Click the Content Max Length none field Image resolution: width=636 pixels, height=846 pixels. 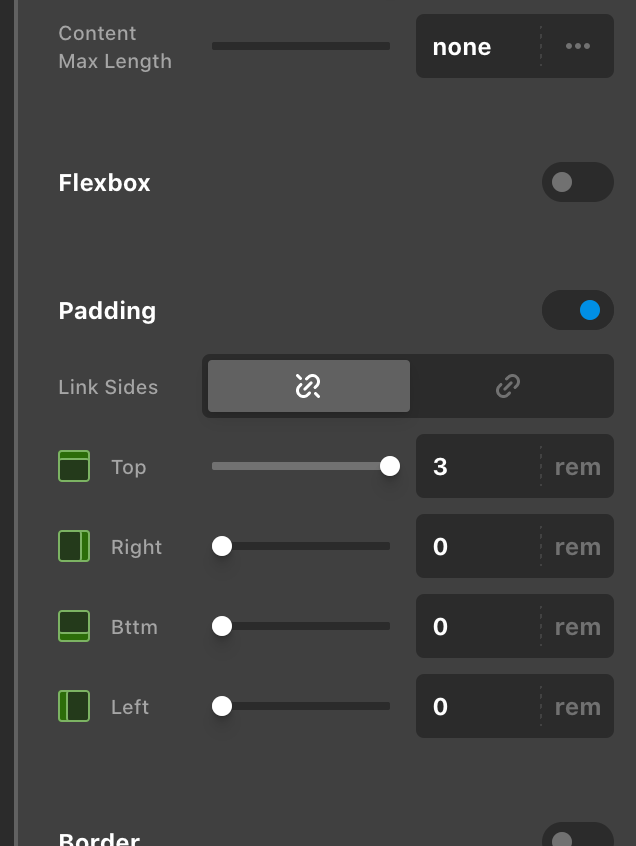pos(478,46)
